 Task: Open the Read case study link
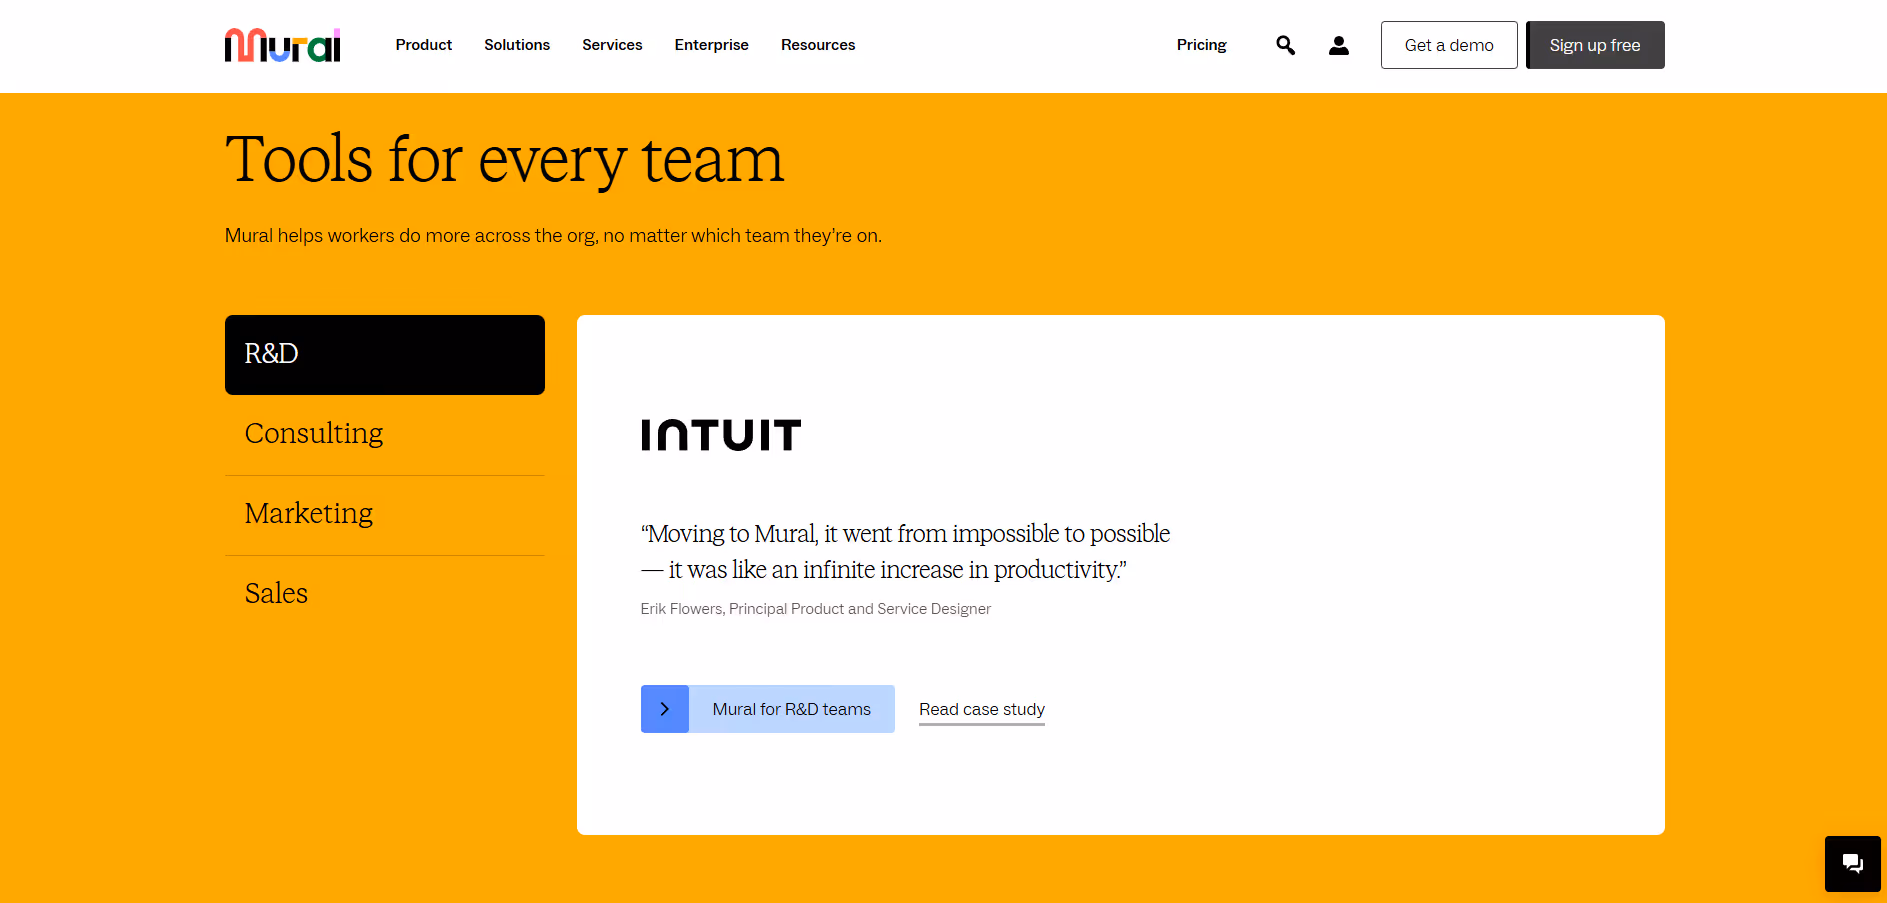pyautogui.click(x=982, y=709)
